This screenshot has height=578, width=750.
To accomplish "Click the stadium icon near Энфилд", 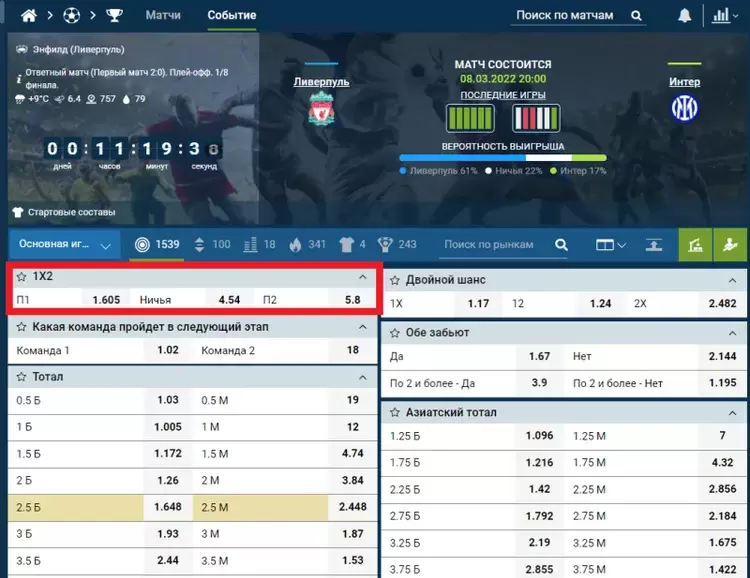I will pyautogui.click(x=22, y=49).
